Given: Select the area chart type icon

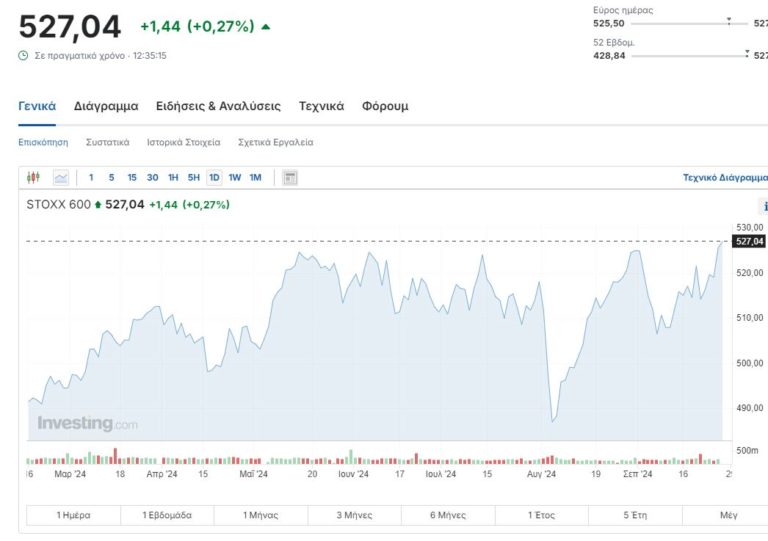Looking at the screenshot, I should coord(61,178).
